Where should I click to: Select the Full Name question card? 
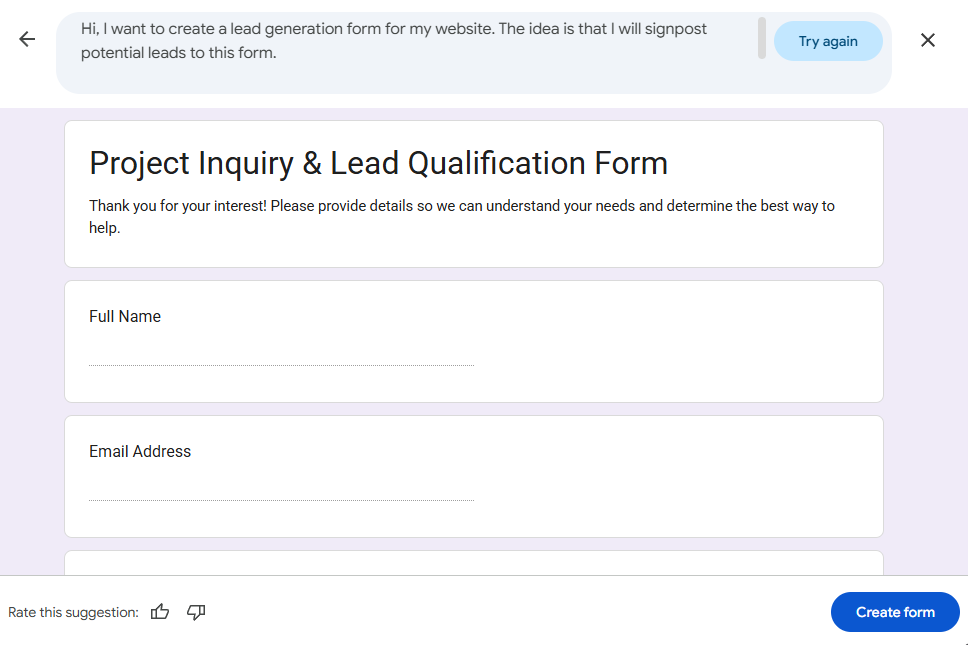(x=473, y=340)
